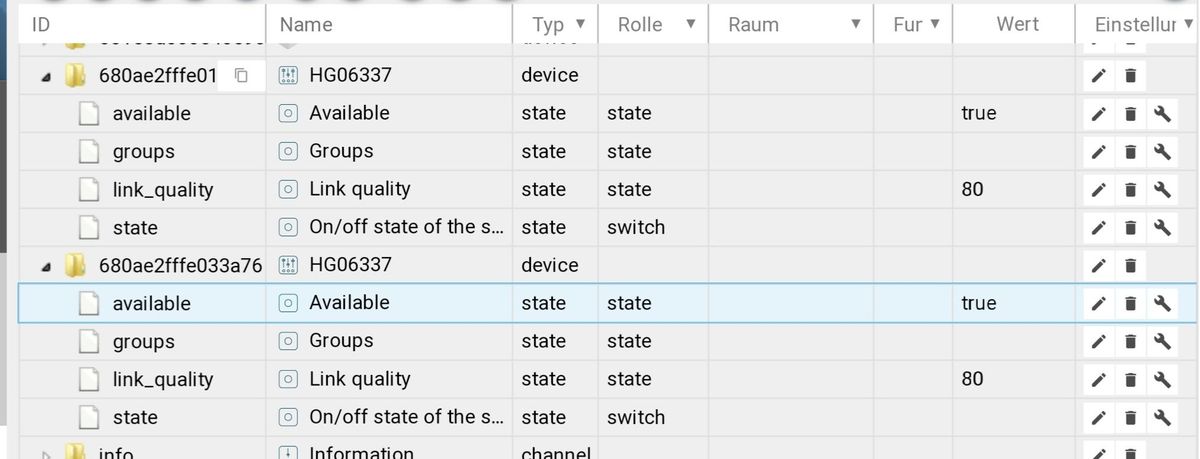Delete the 680ae2fffe033a76 device object

[1130, 265]
